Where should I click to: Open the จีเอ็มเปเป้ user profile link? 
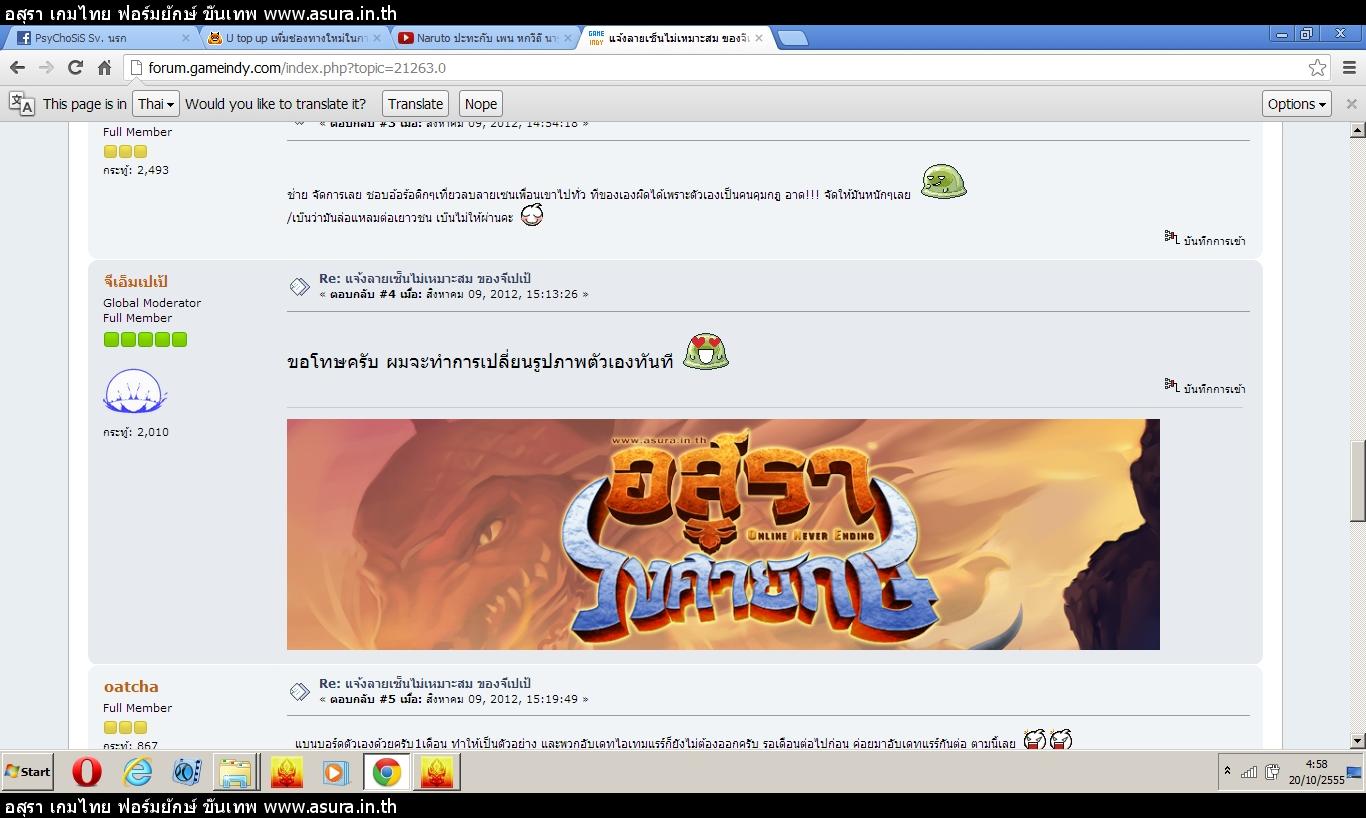pyautogui.click(x=136, y=282)
